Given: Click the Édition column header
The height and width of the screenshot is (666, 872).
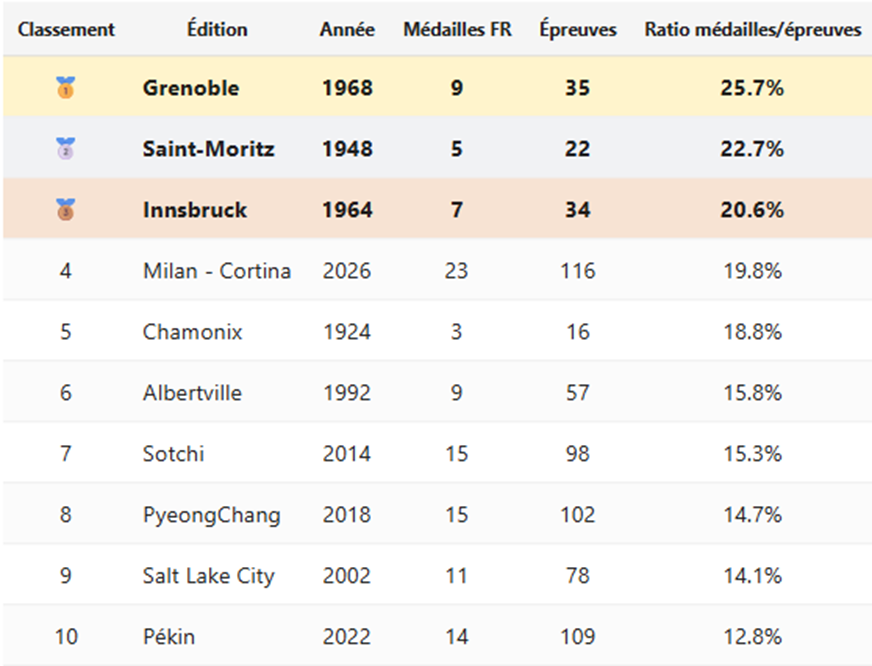Looking at the screenshot, I should pos(217,29).
